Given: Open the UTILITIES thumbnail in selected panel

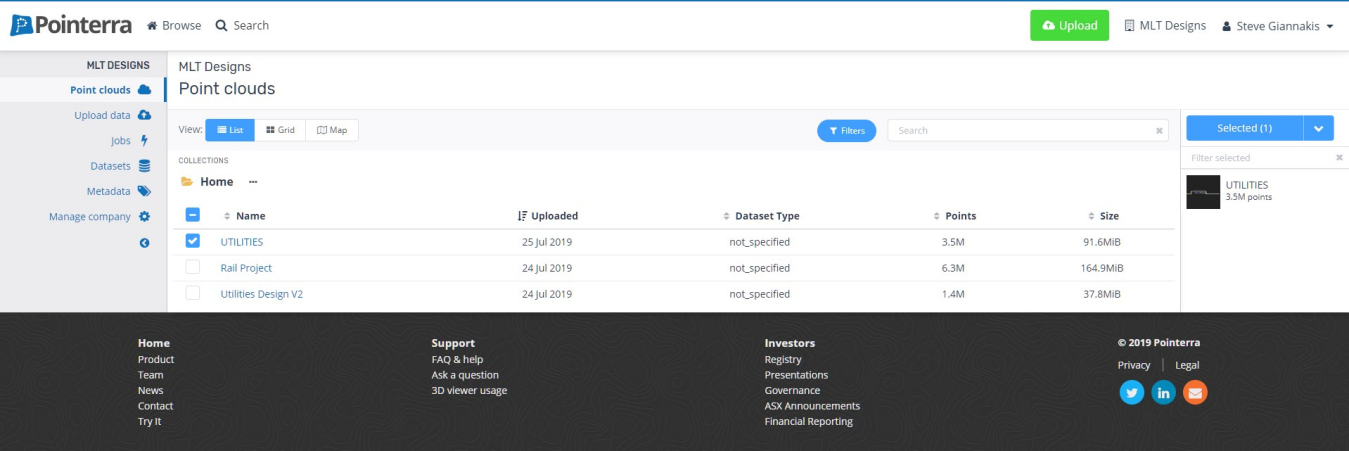Looking at the screenshot, I should [x=1203, y=191].
